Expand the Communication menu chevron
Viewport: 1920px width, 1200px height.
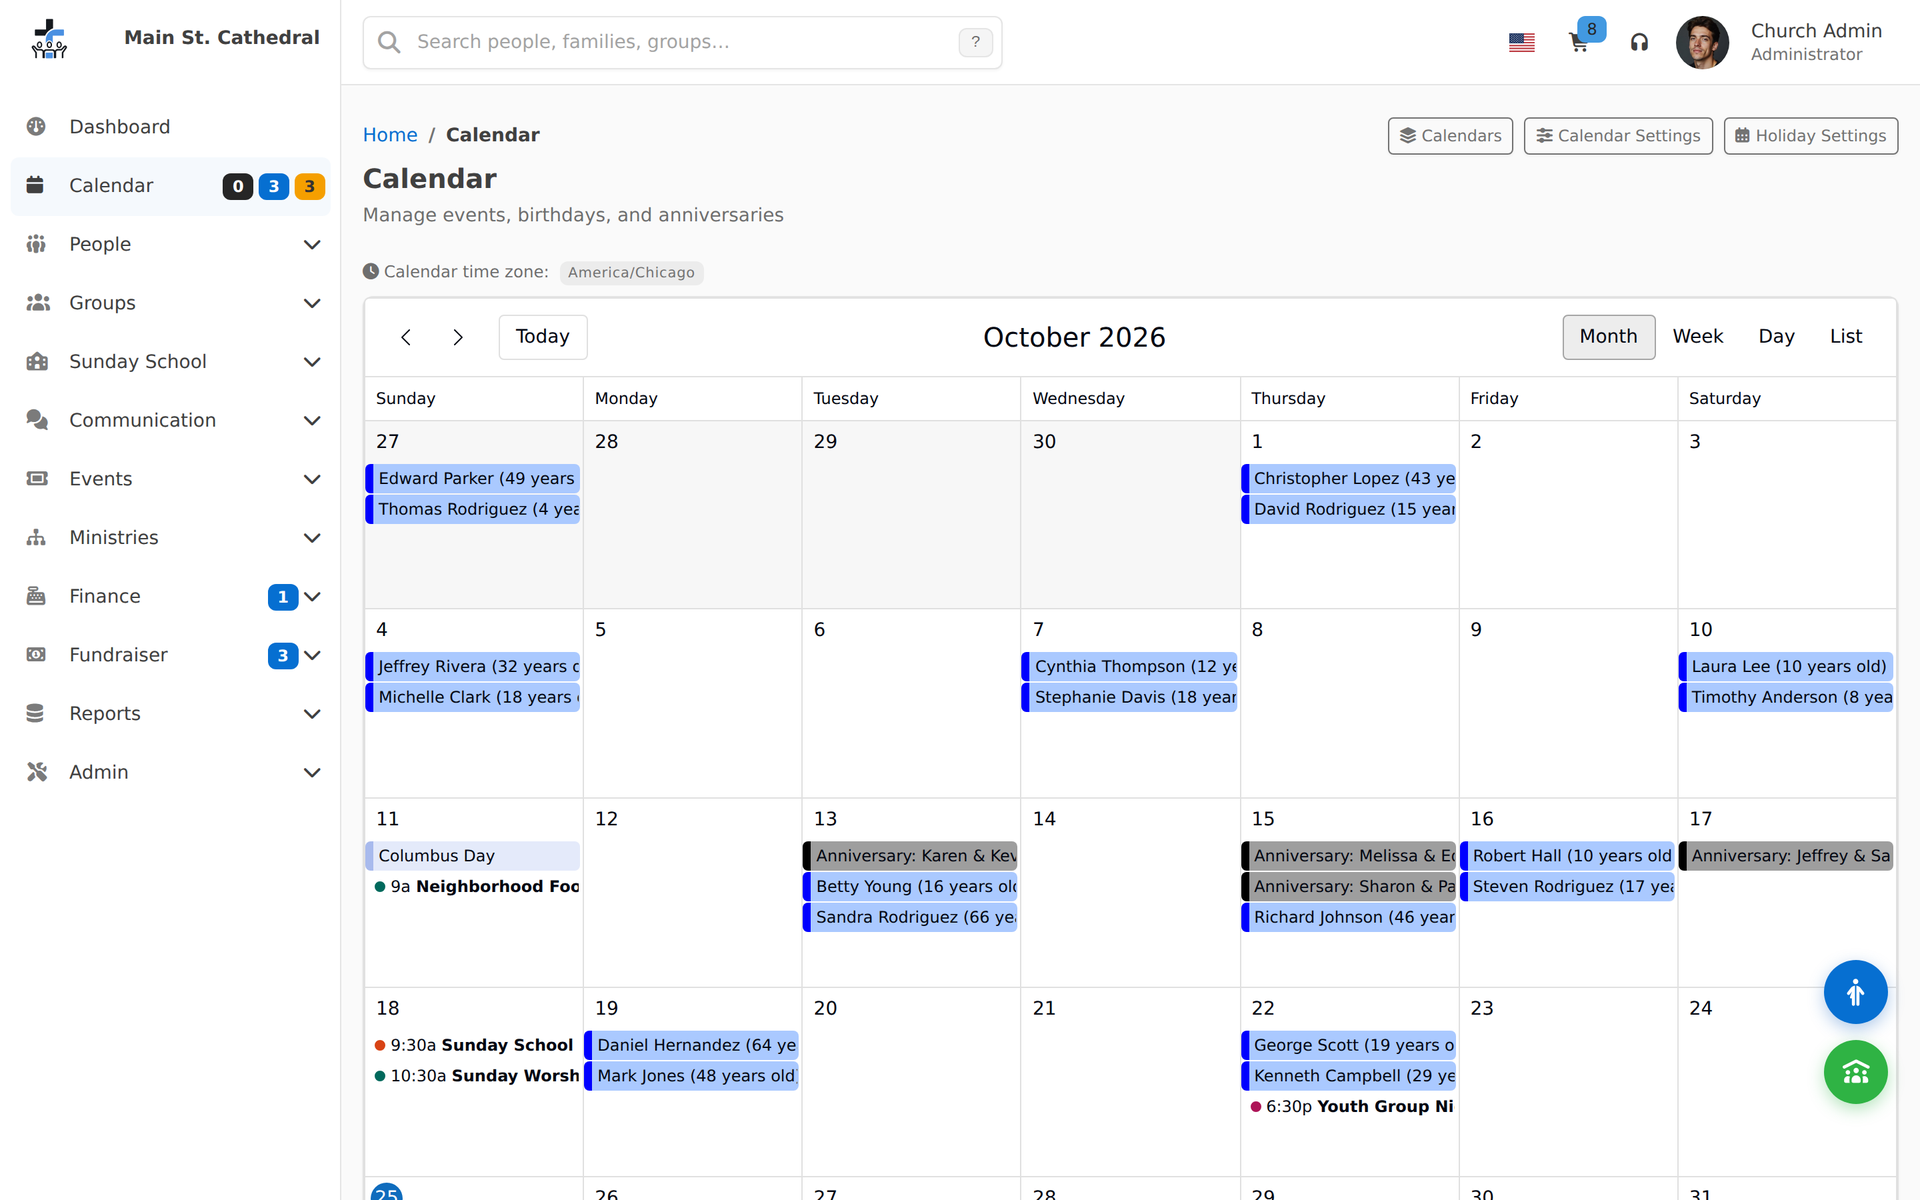tap(312, 421)
